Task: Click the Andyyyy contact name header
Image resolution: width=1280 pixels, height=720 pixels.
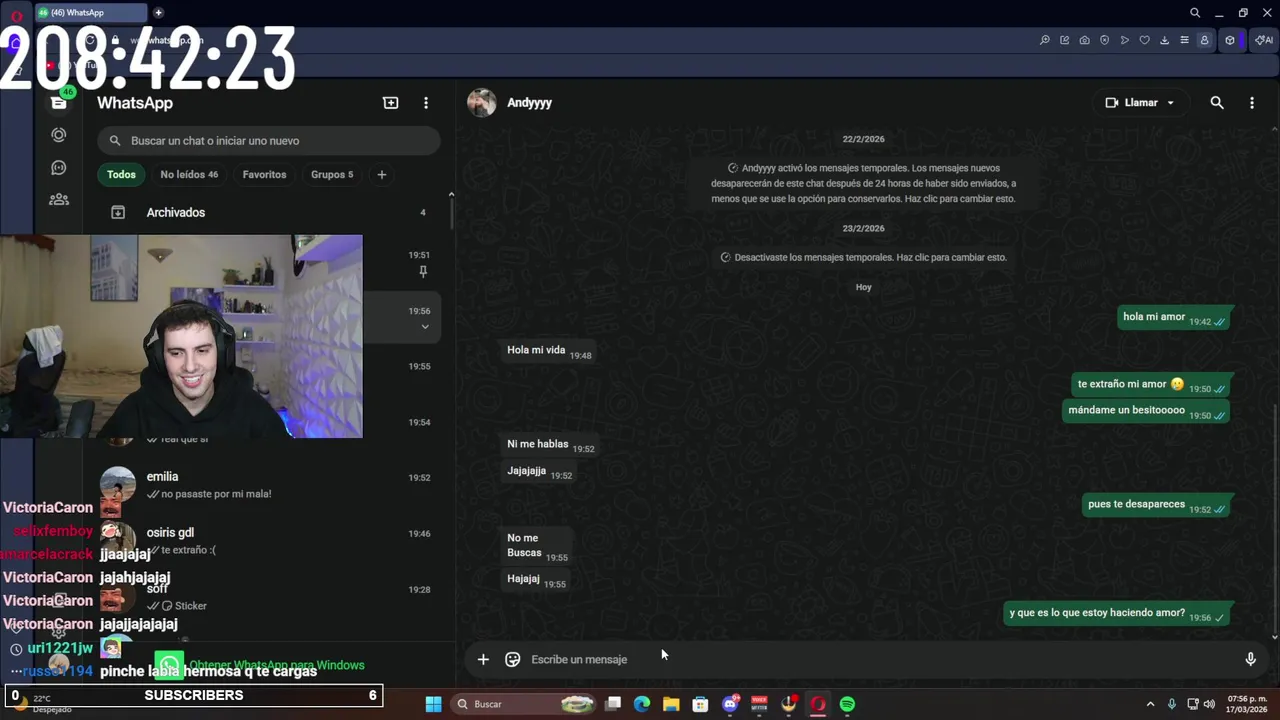Action: [529, 103]
